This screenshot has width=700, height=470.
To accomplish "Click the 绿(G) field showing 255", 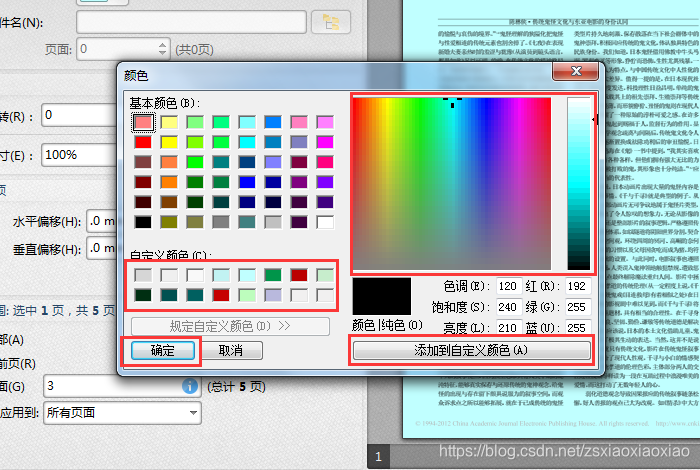I will (x=577, y=307).
